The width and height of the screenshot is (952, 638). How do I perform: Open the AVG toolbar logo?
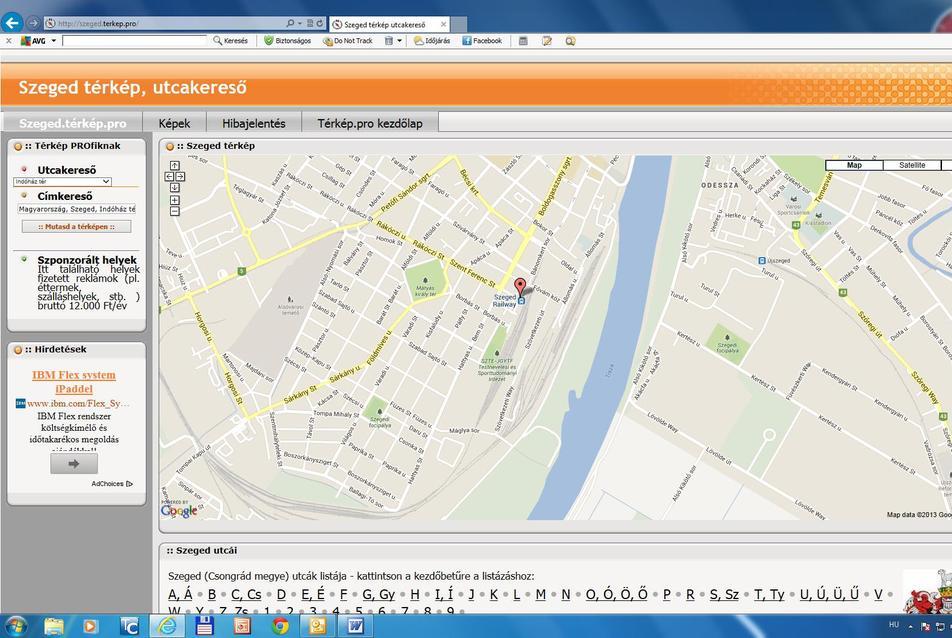coord(33,41)
